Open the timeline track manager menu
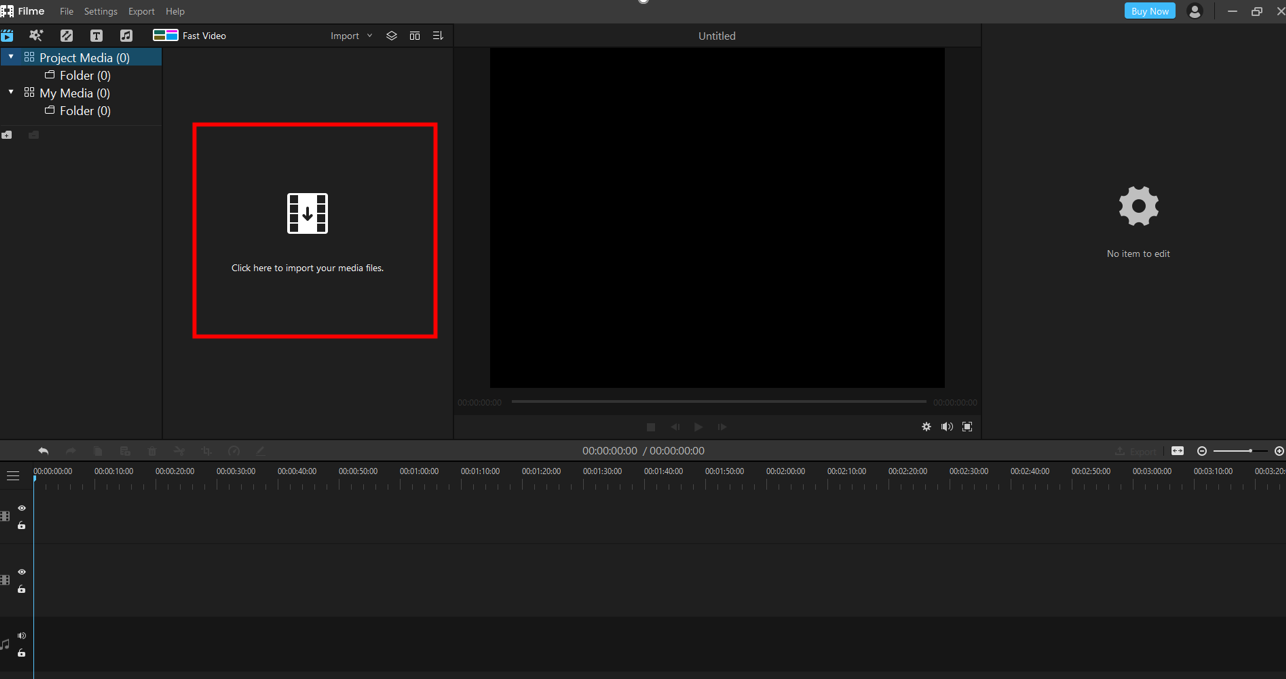 [x=13, y=476]
